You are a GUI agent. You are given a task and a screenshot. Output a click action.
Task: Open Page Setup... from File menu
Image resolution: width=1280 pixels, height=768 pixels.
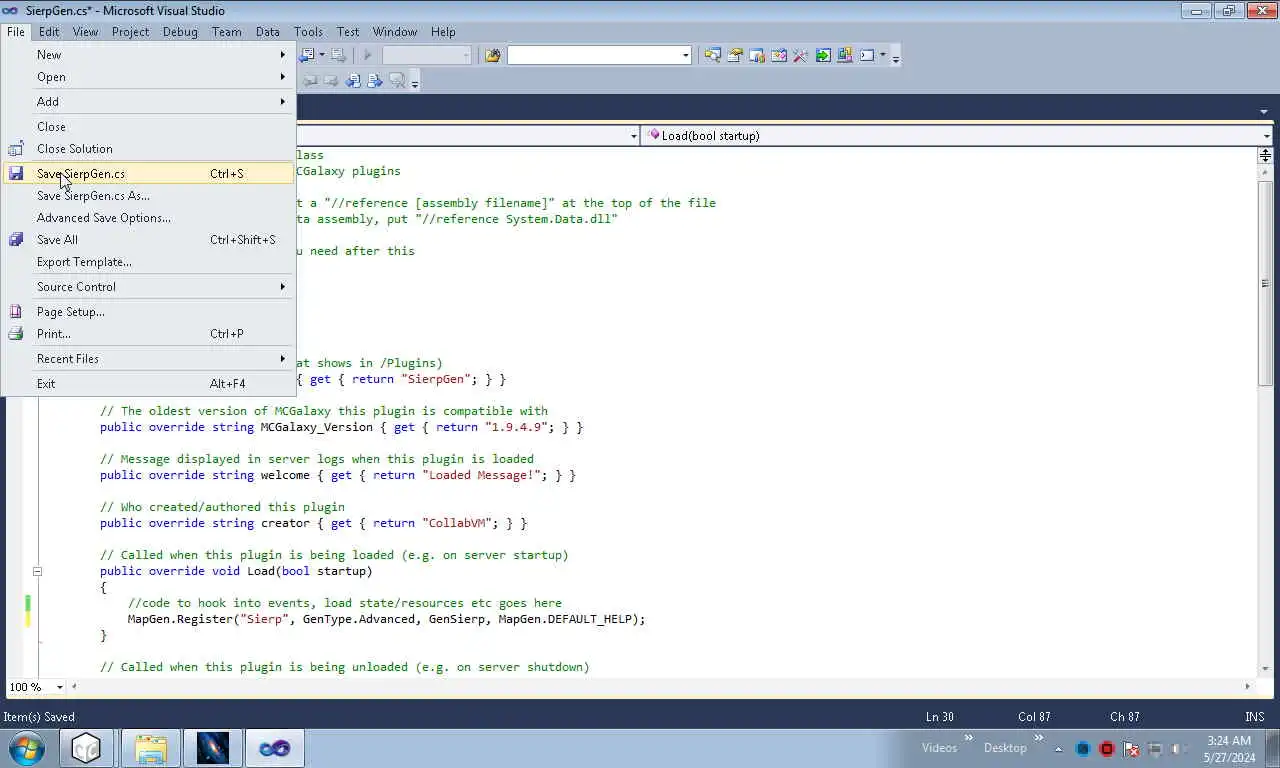[x=149, y=311]
